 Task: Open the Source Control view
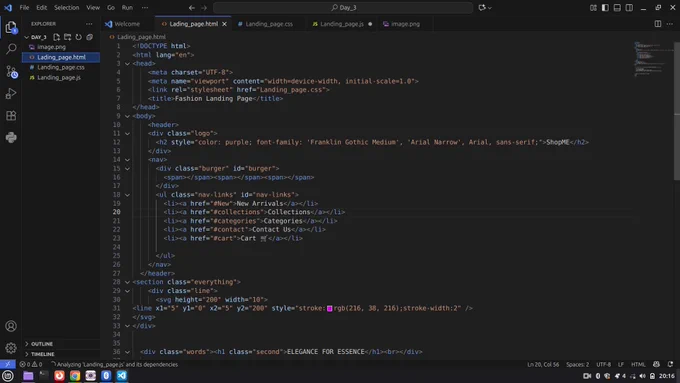point(11,72)
